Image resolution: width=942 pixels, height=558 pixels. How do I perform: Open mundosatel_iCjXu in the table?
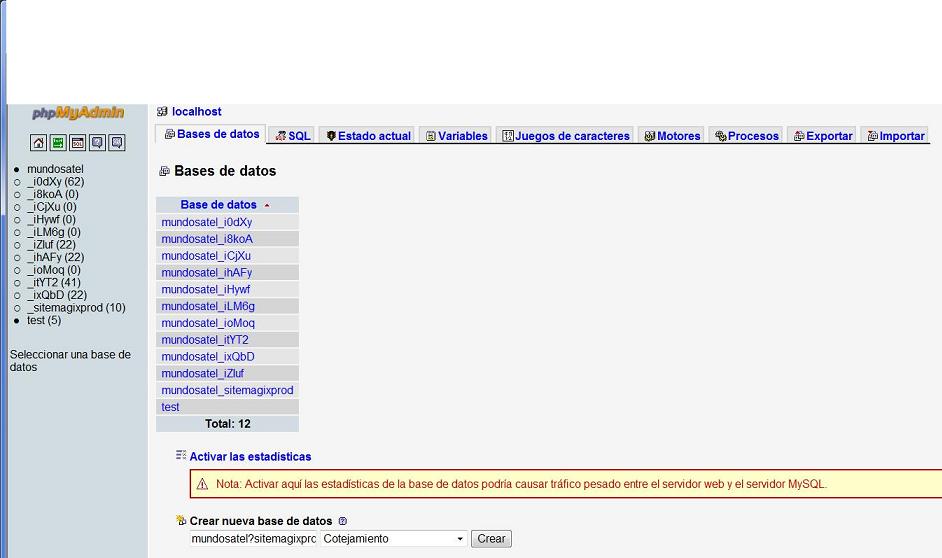pyautogui.click(x=206, y=256)
